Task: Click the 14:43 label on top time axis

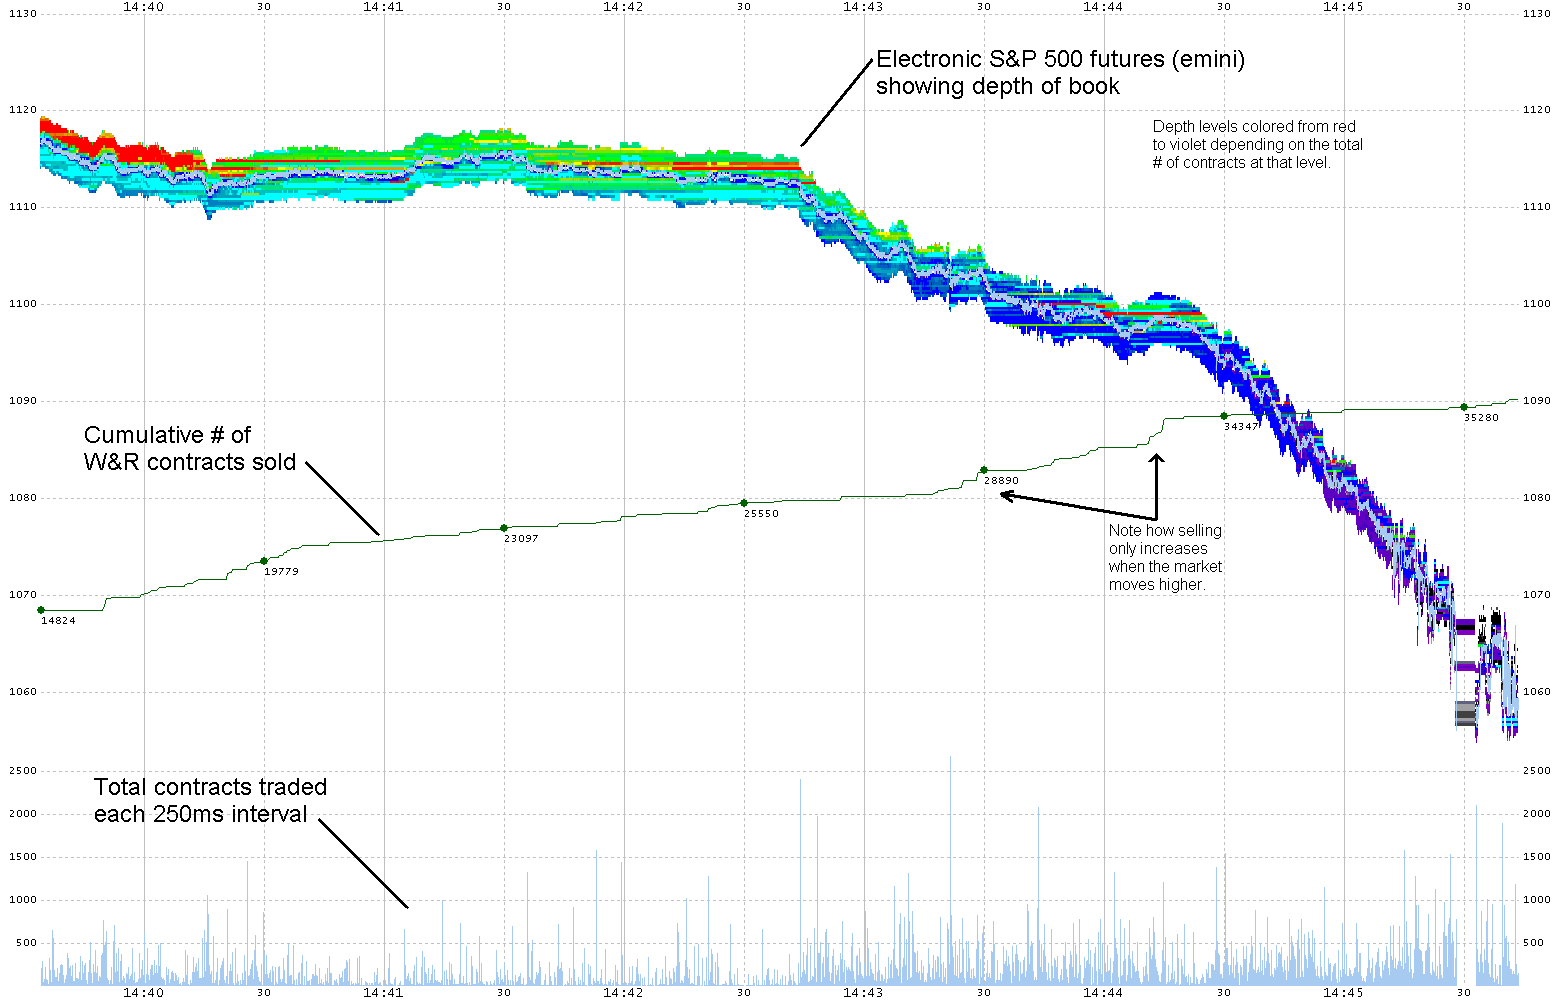Action: (862, 6)
